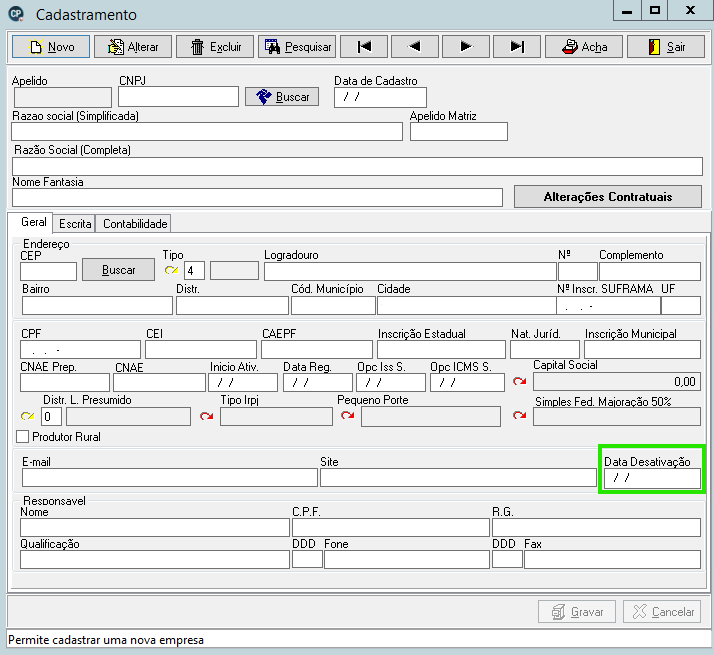Image resolution: width=714 pixels, height=655 pixels.
Task: Click the Novo button to create a new company
Action: pyautogui.click(x=51, y=47)
